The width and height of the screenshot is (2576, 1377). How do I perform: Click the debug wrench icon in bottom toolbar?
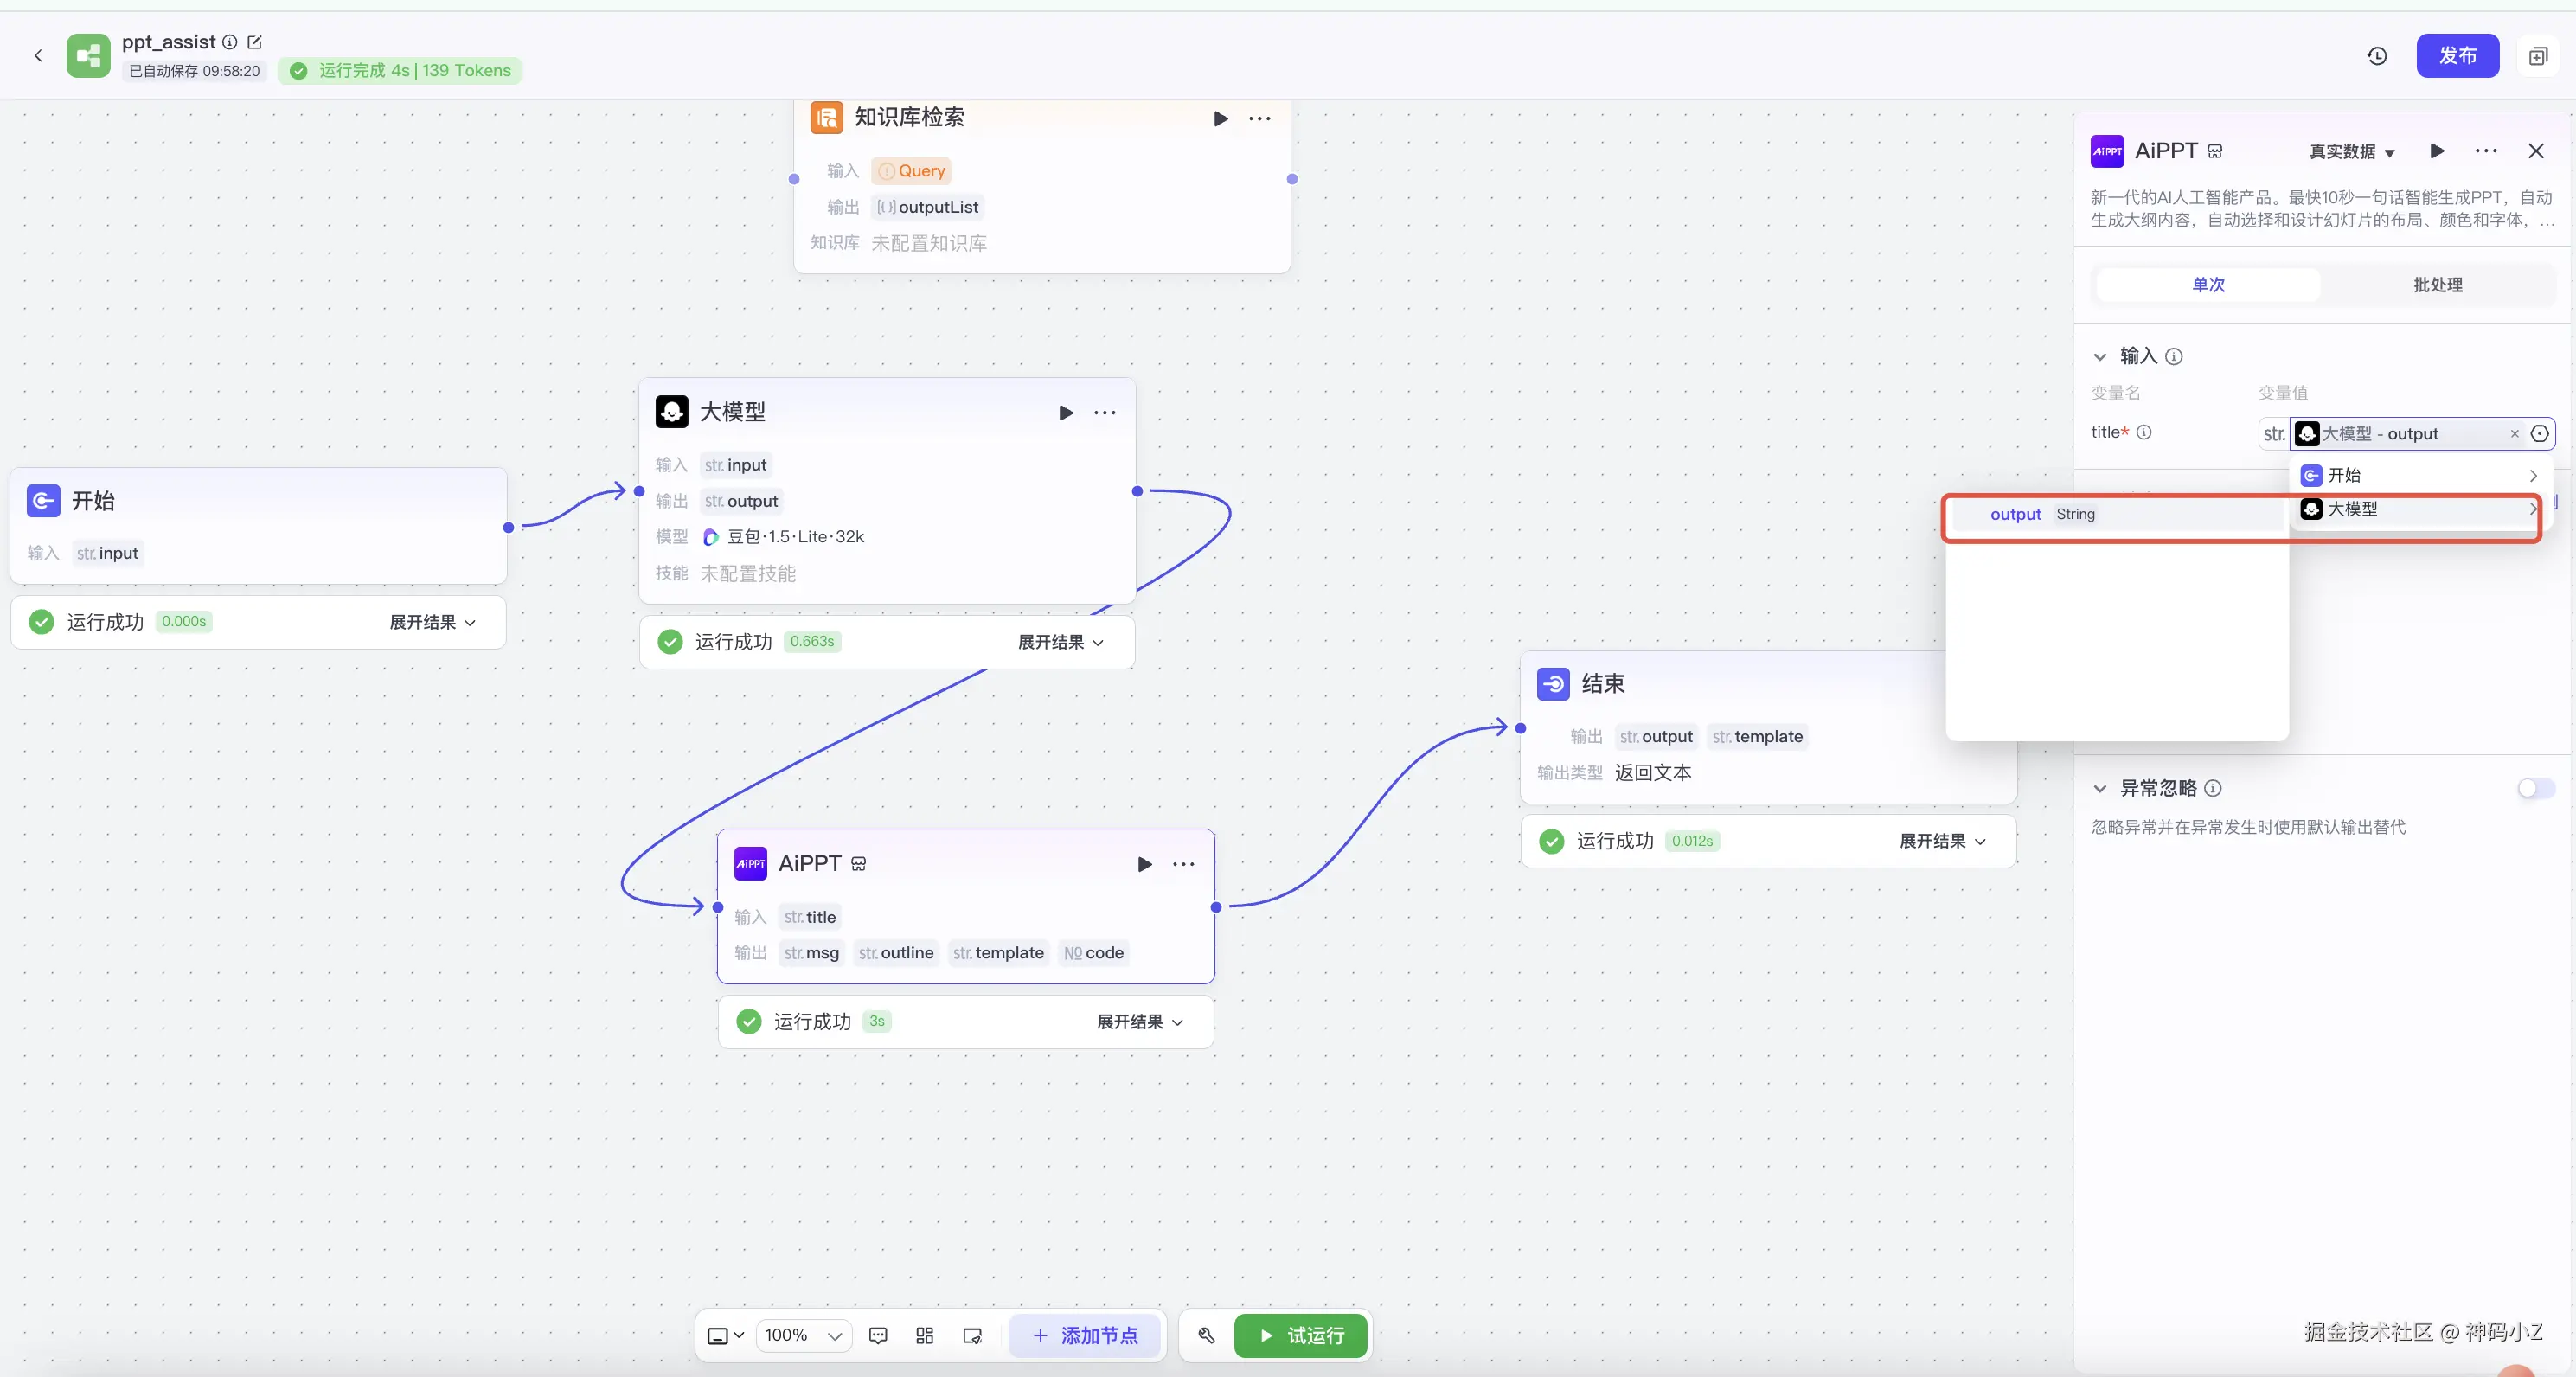click(1206, 1336)
